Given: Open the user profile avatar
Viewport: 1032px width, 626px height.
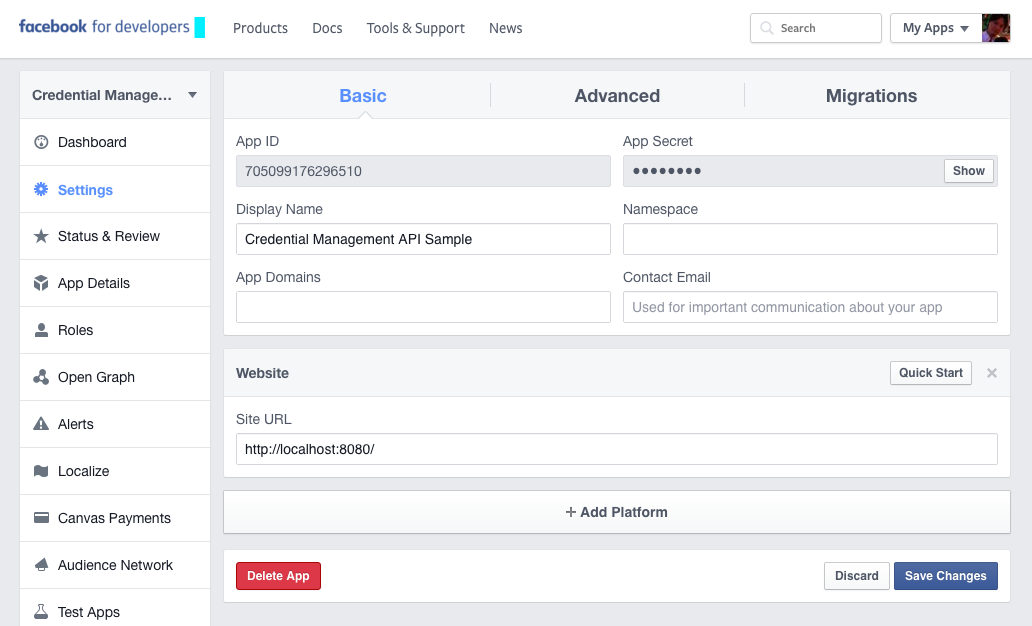Looking at the screenshot, I should pyautogui.click(x=996, y=28).
